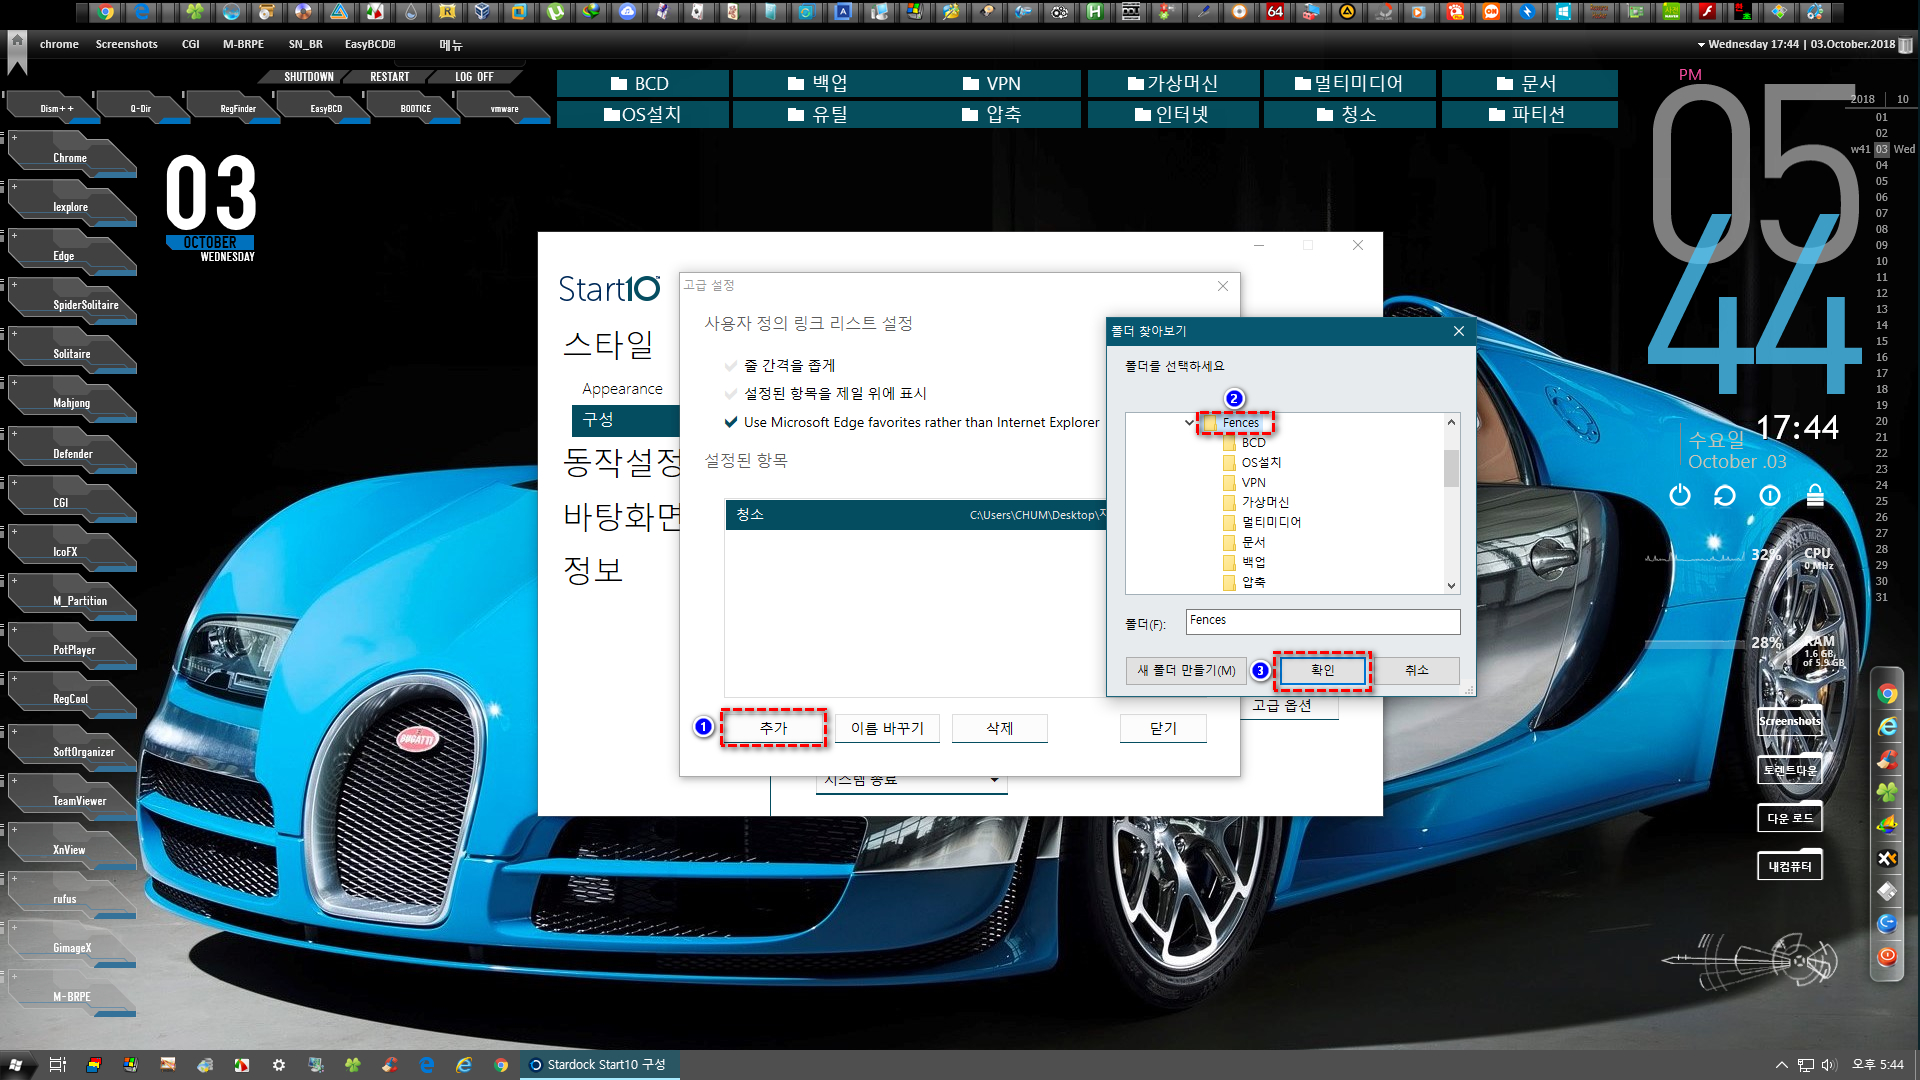Select 멀티미디어 folder in tree

click(x=1271, y=522)
